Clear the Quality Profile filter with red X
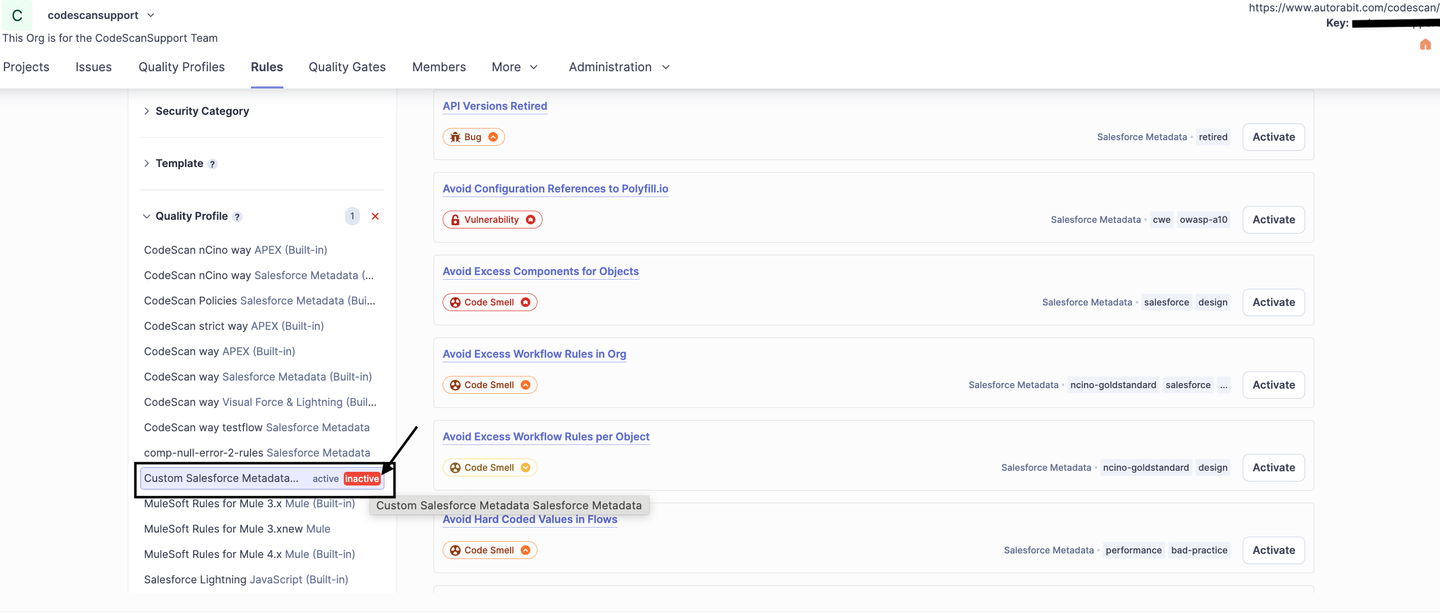Viewport: 1440px width, 613px height. click(x=375, y=216)
